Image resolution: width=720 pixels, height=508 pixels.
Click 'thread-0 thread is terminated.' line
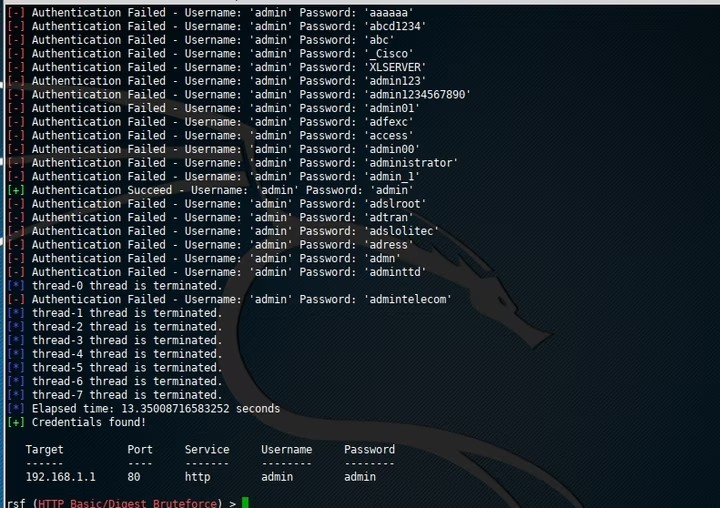coord(127,286)
